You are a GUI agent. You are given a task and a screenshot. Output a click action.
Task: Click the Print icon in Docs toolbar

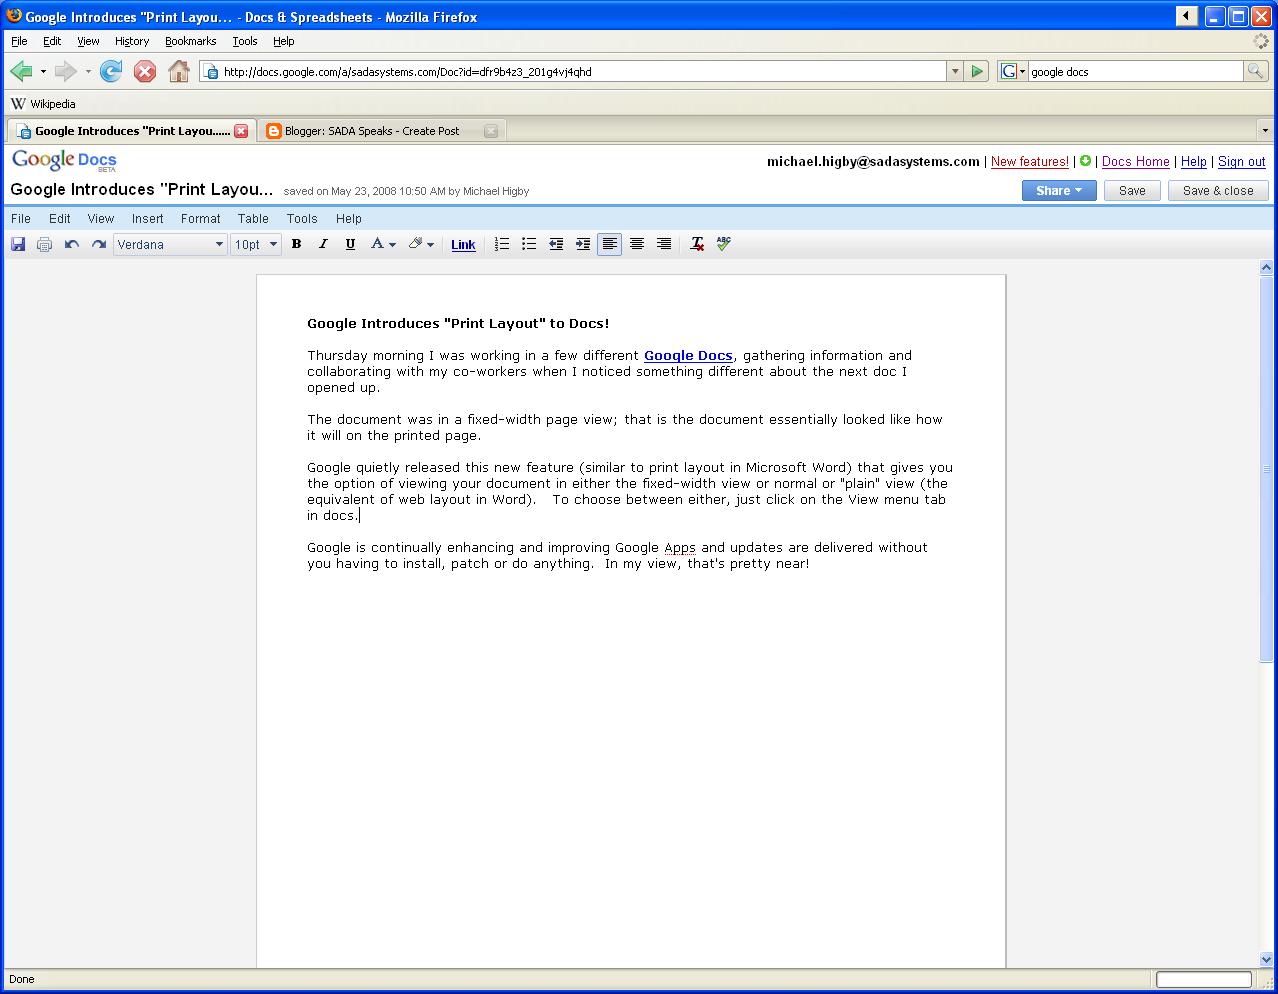click(x=44, y=244)
